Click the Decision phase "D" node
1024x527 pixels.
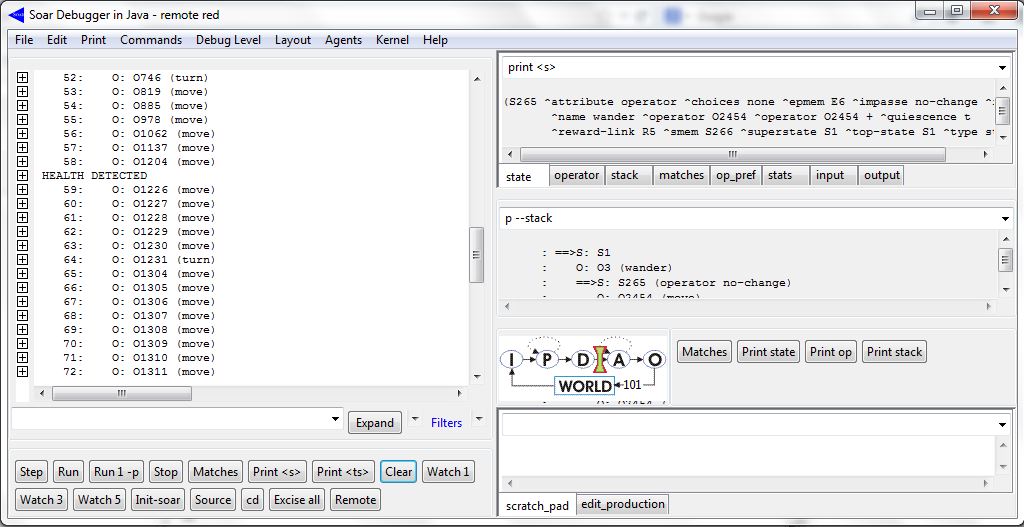tap(583, 360)
